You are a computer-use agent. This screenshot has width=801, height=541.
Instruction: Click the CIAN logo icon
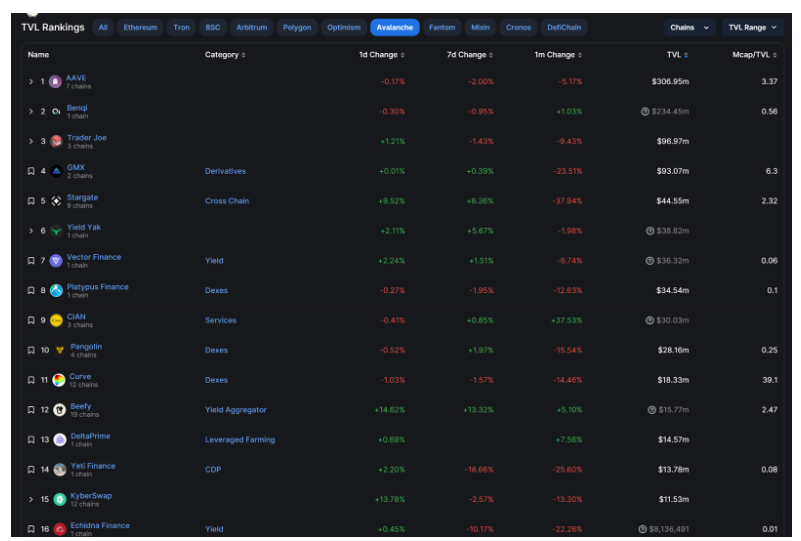(x=56, y=321)
